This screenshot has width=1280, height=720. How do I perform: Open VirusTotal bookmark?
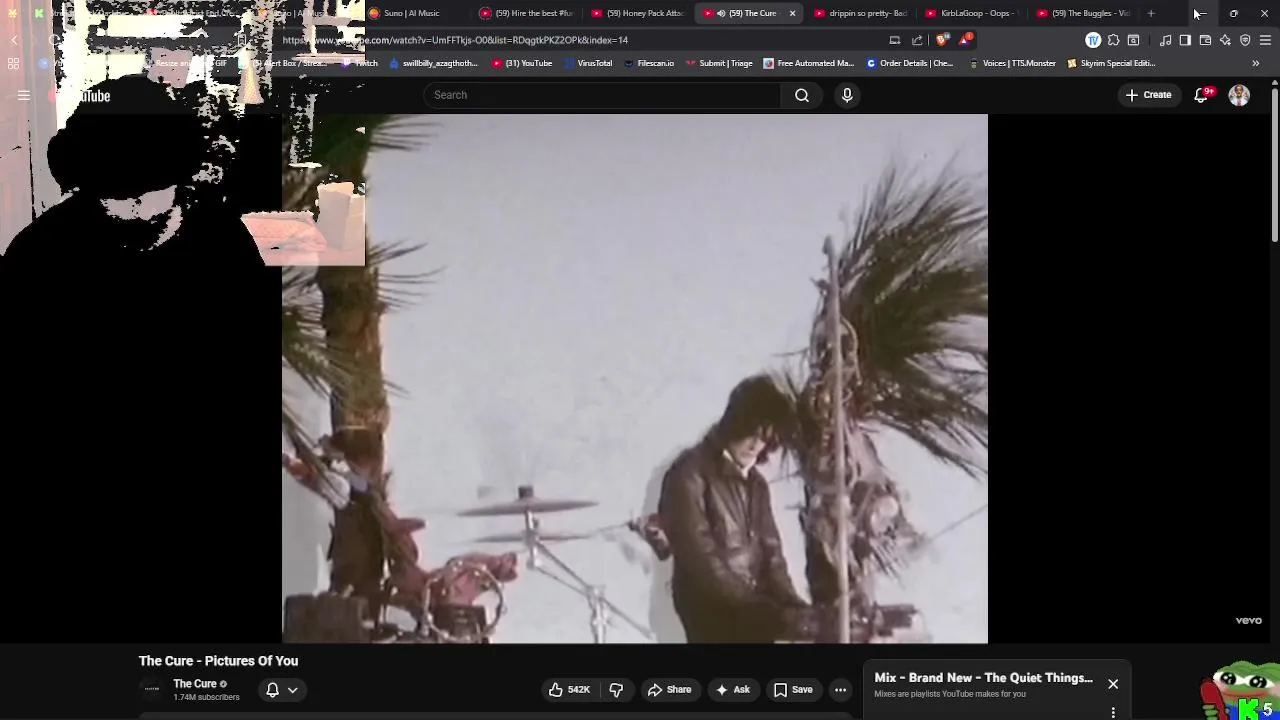tap(588, 63)
